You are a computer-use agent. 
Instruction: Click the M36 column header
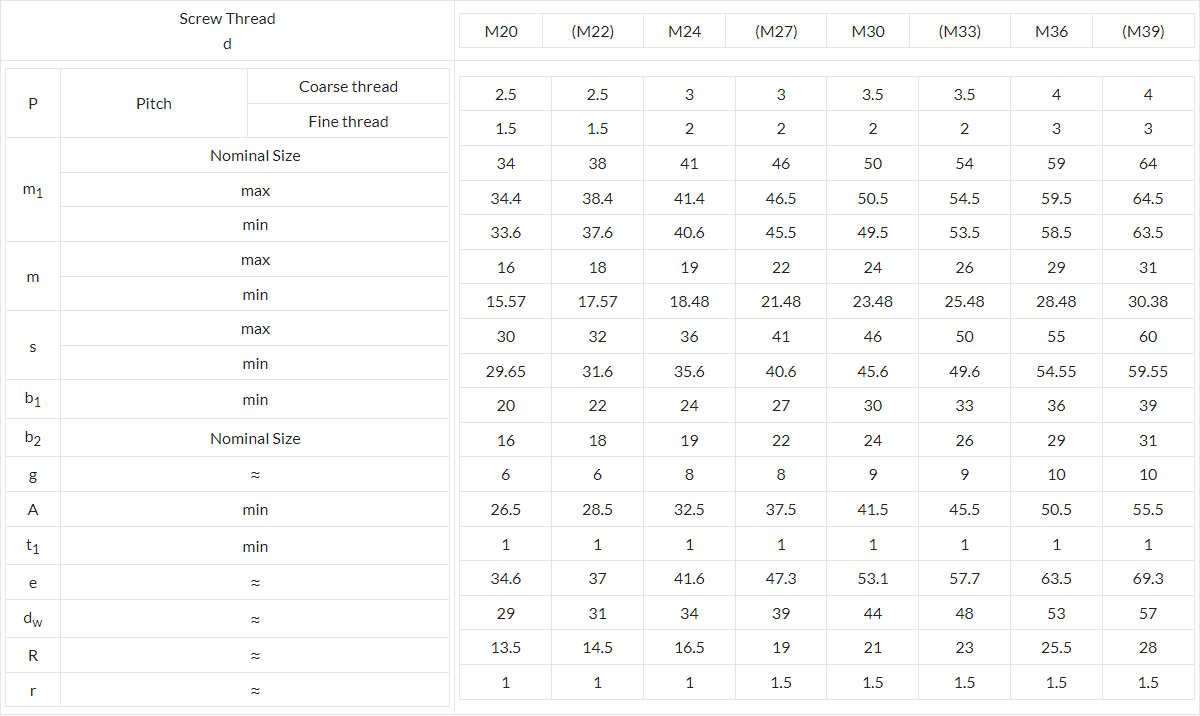(1052, 31)
